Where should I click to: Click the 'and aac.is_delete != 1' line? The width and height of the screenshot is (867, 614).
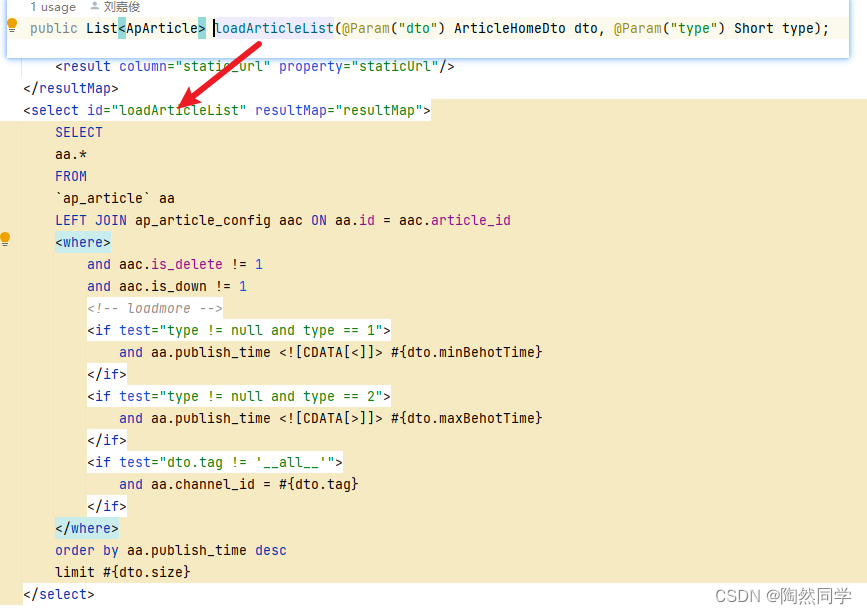[175, 264]
